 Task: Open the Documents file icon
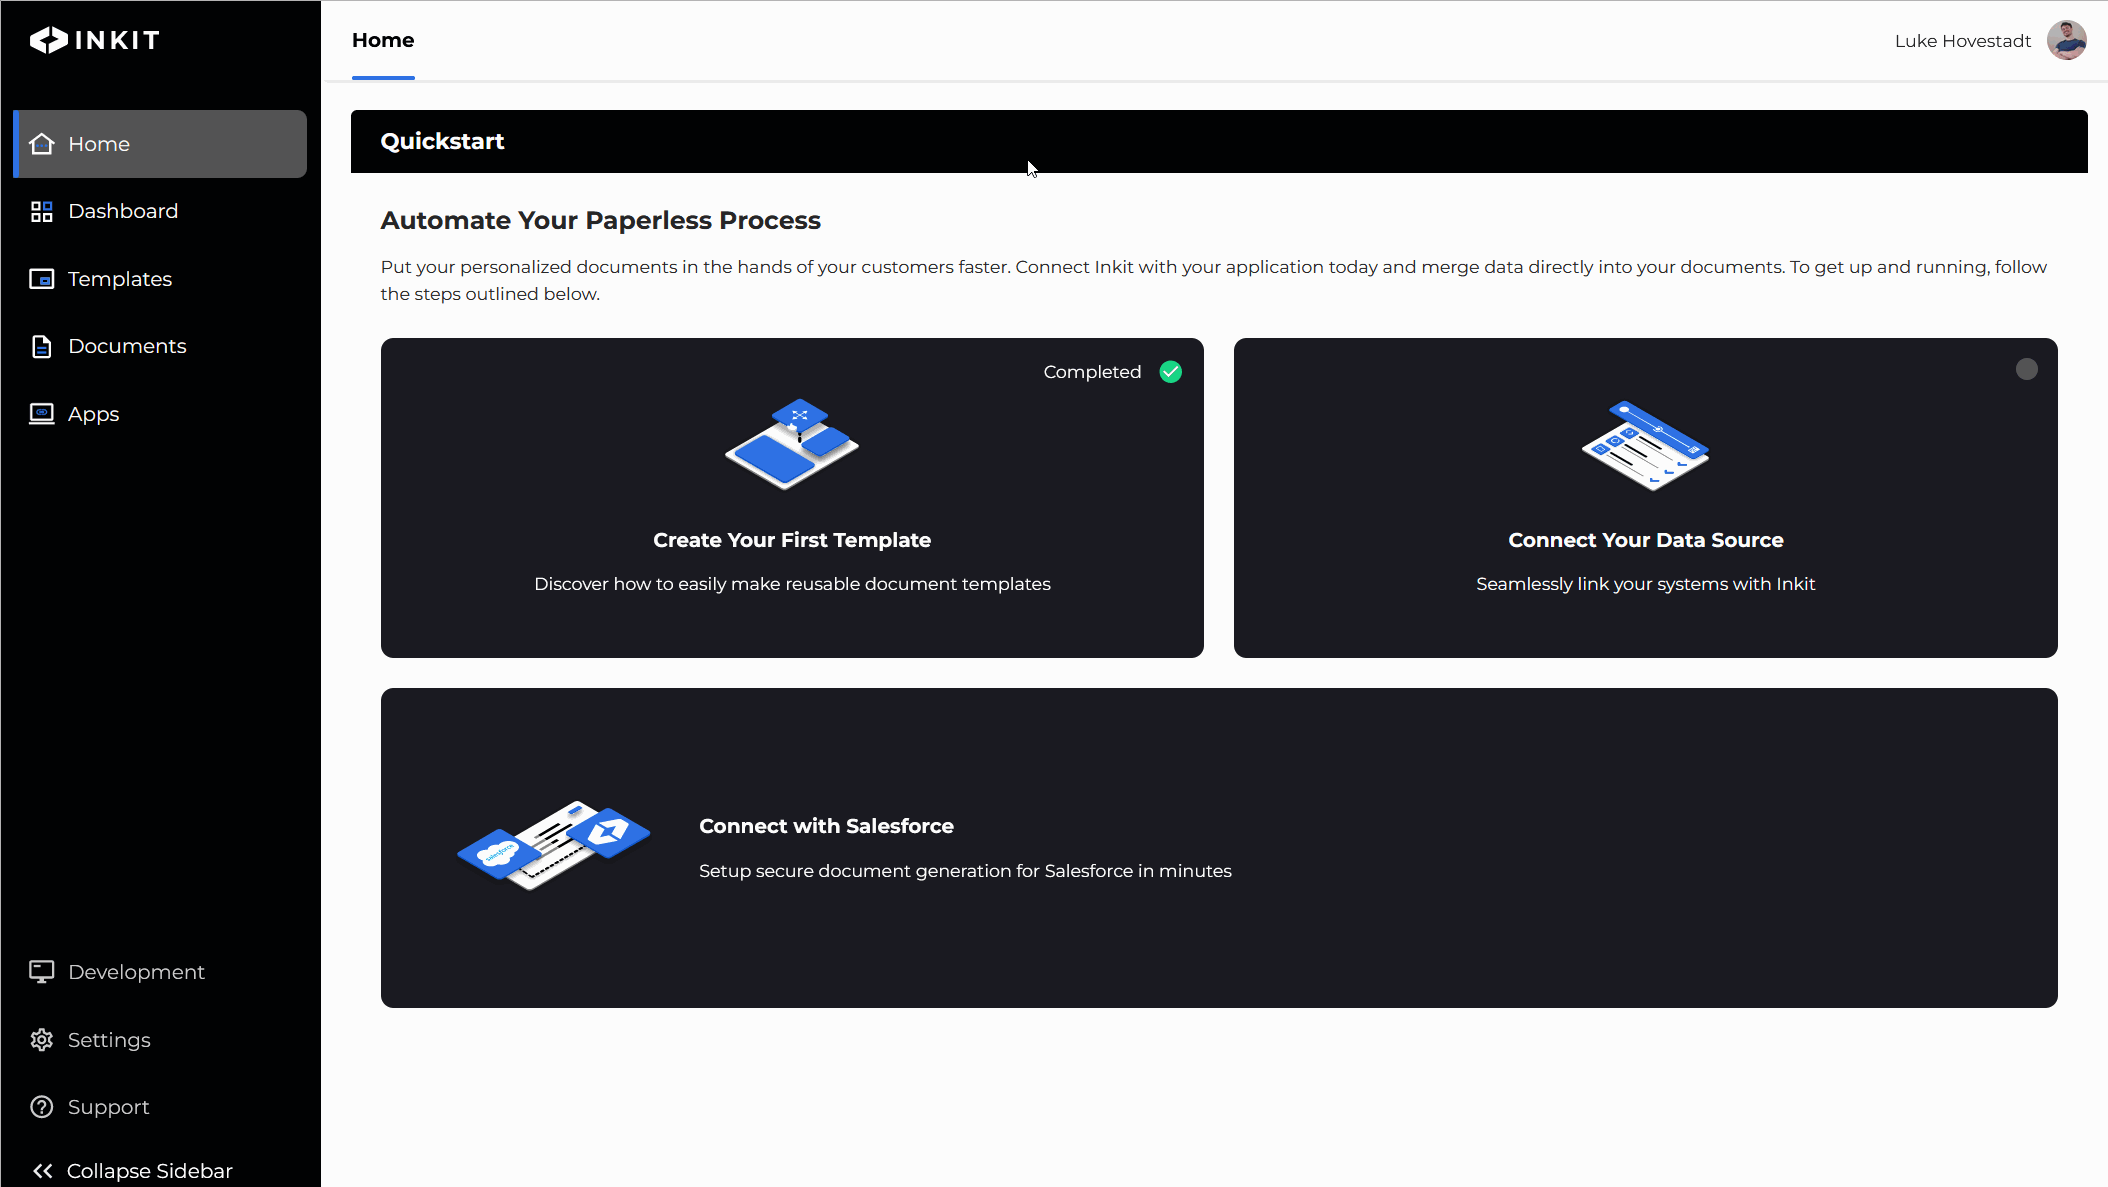pyautogui.click(x=41, y=346)
